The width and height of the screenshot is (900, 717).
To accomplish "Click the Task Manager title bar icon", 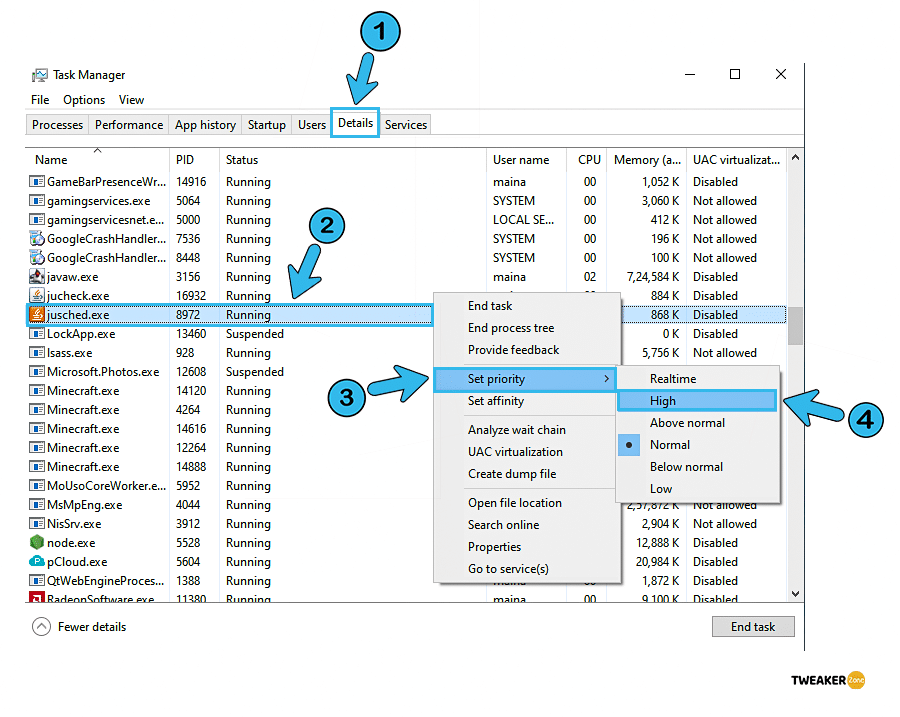I will pyautogui.click(x=40, y=75).
